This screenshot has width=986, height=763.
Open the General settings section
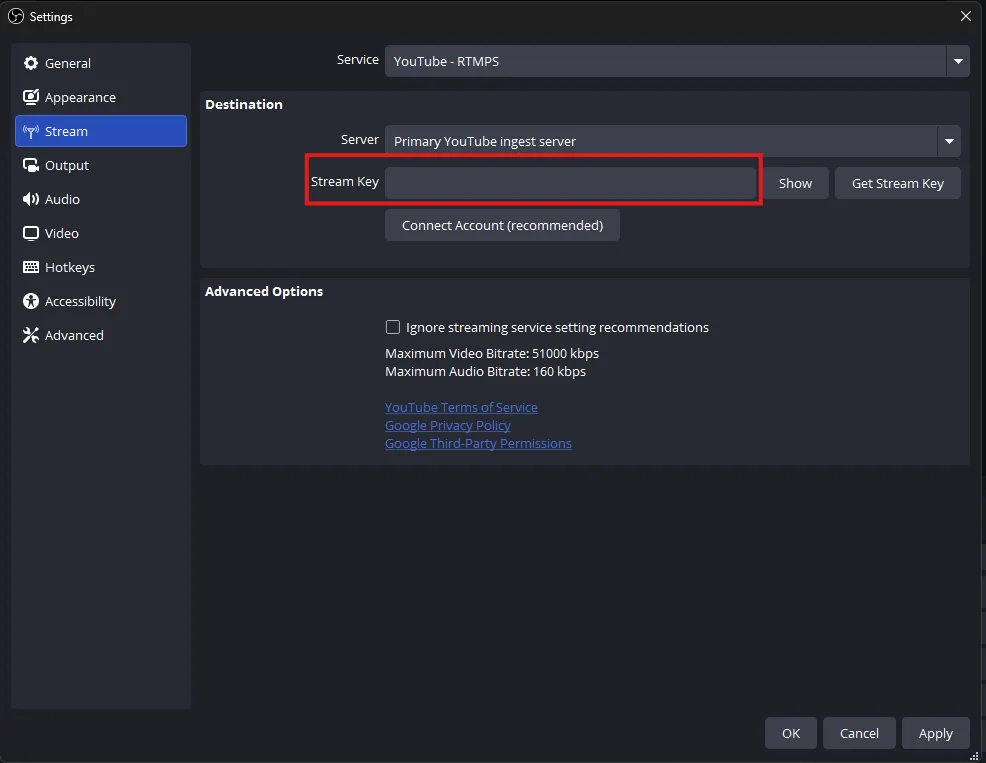[x=66, y=63]
